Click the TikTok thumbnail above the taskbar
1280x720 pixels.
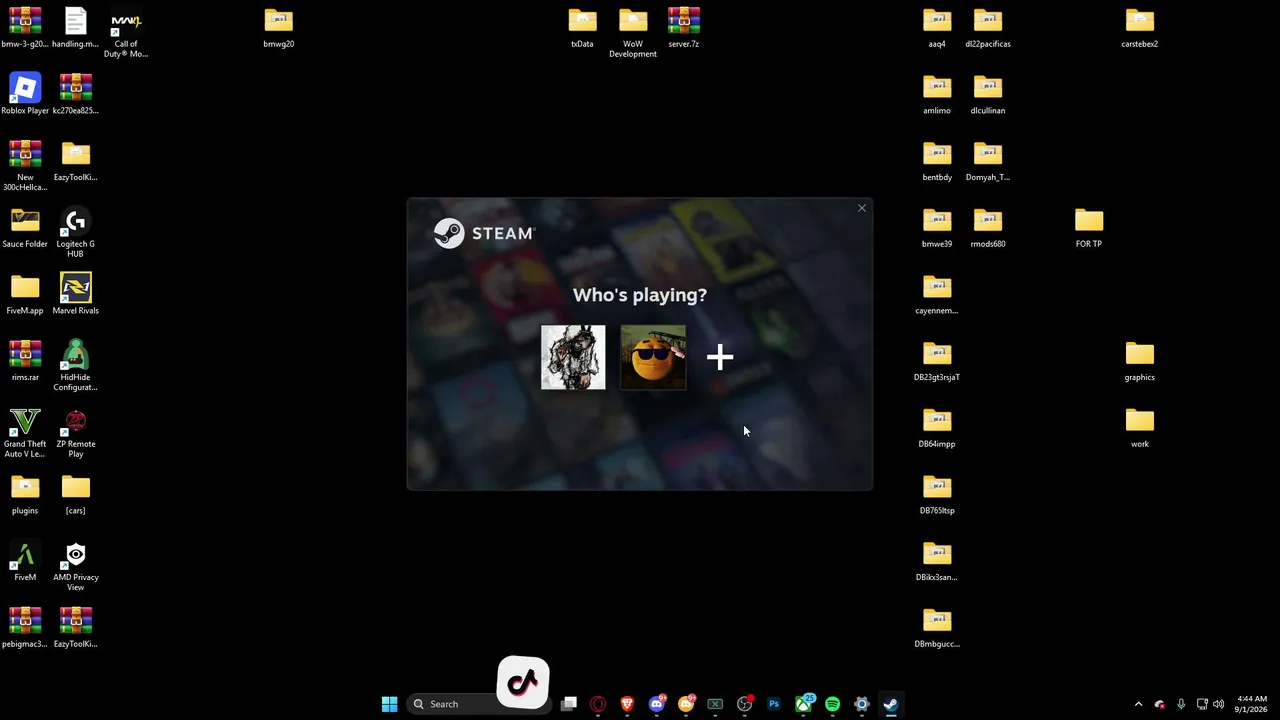point(523,683)
